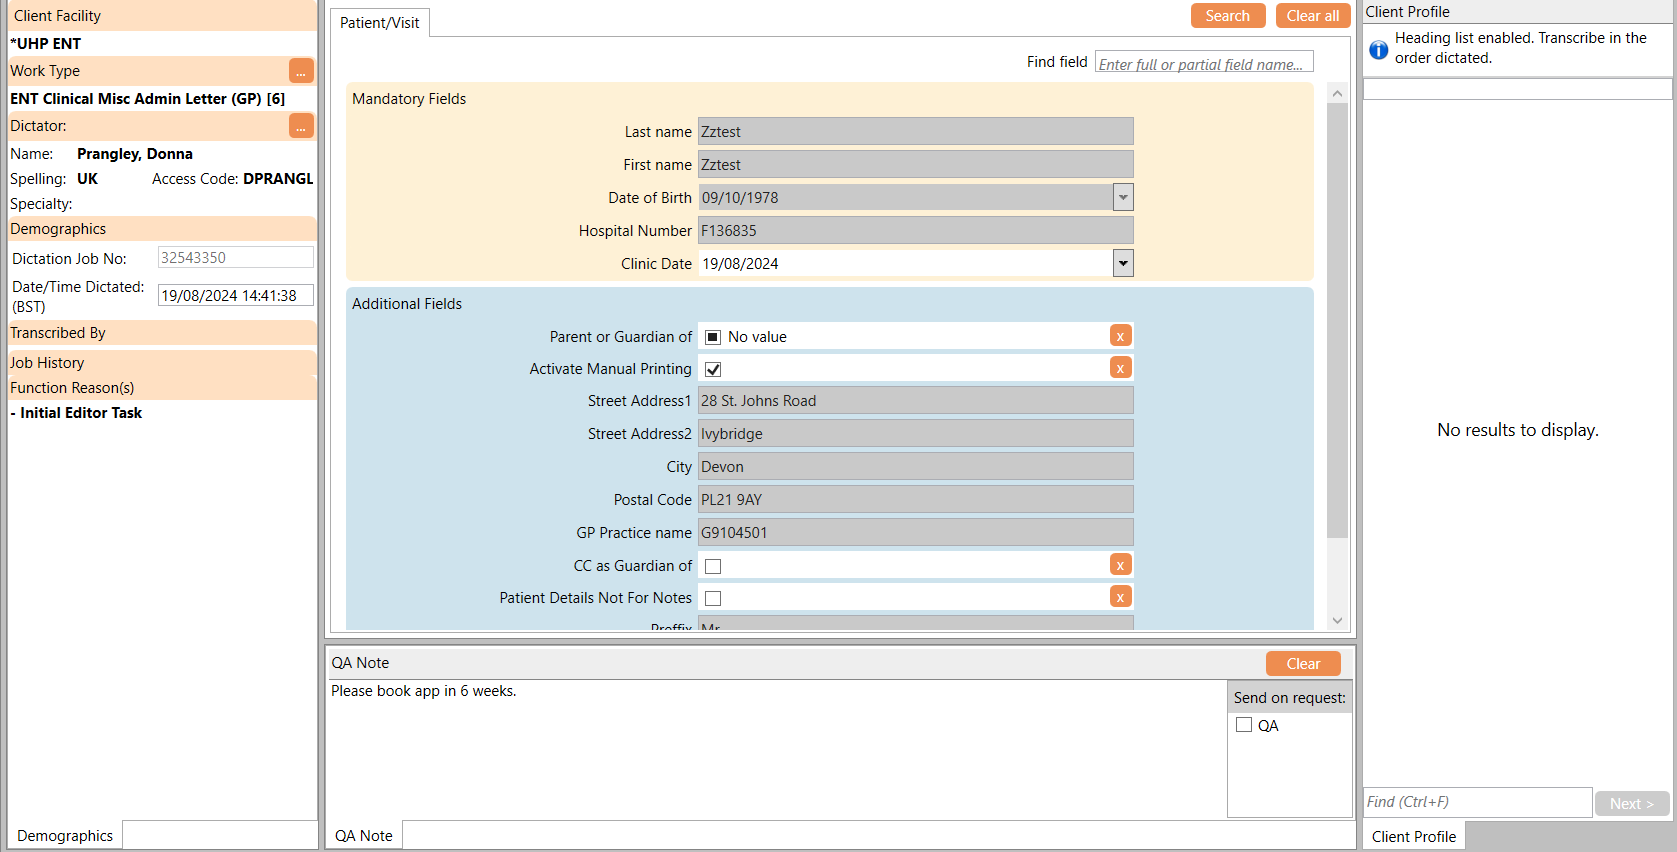Toggle Parent or Guardian of checkbox
This screenshot has height=852, width=1677.
point(713,337)
